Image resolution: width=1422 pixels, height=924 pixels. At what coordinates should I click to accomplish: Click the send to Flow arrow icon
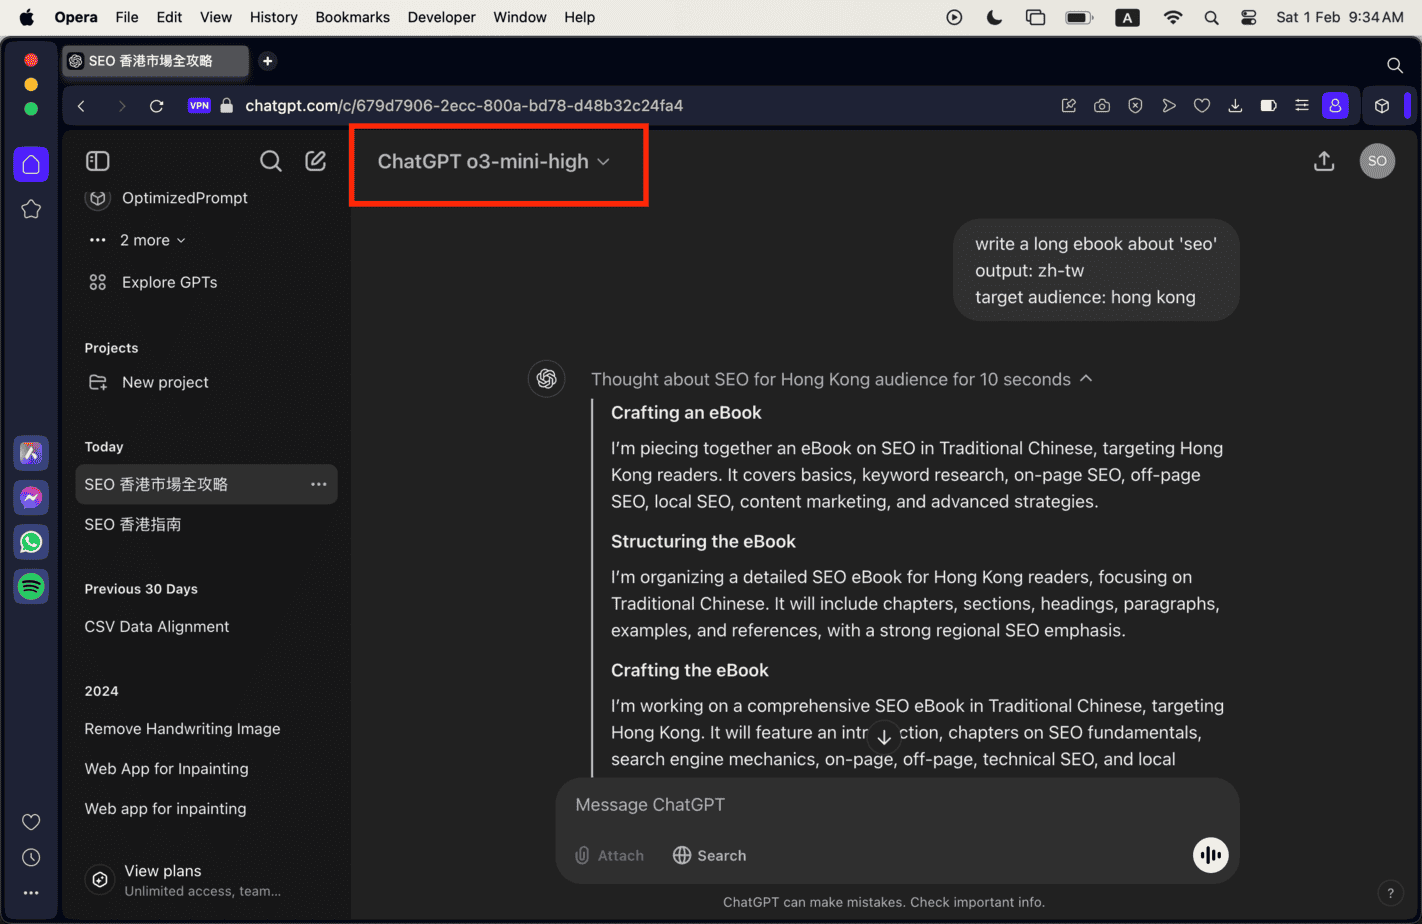pos(1169,106)
